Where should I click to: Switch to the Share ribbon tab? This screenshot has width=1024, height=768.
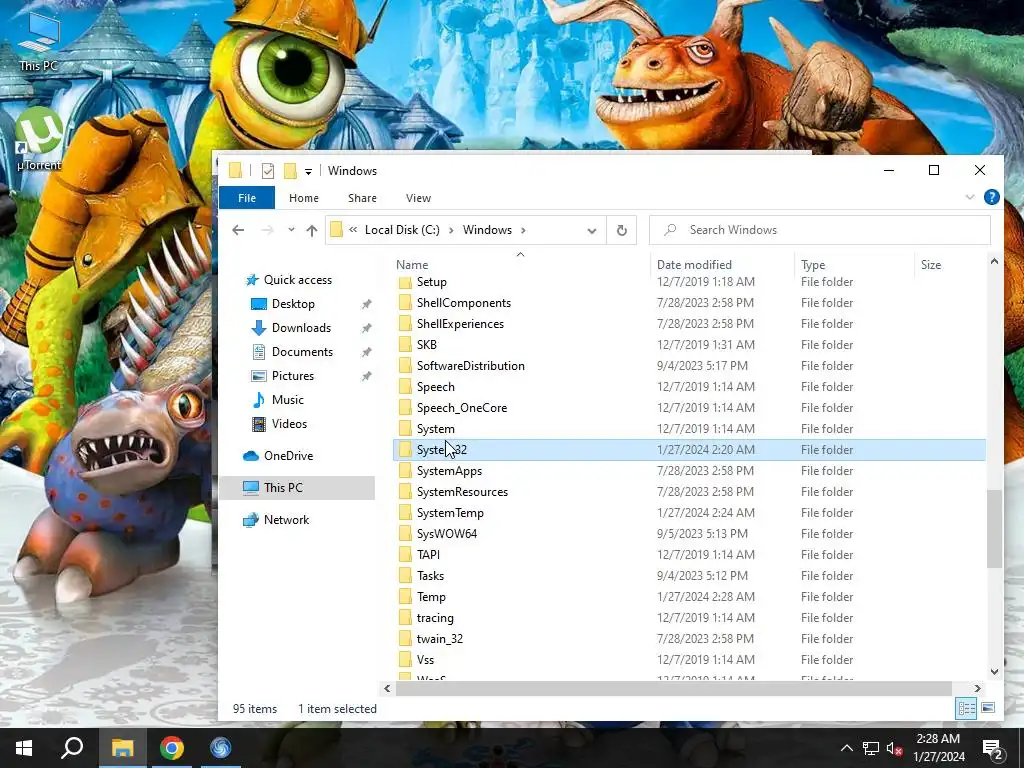pyautogui.click(x=362, y=198)
